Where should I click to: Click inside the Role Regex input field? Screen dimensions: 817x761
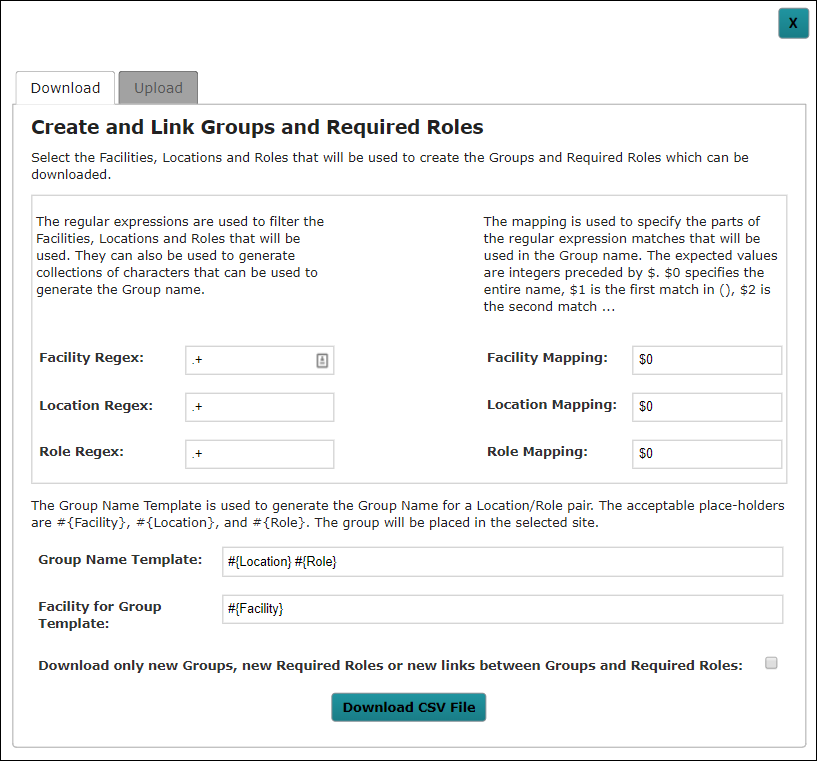coord(259,454)
